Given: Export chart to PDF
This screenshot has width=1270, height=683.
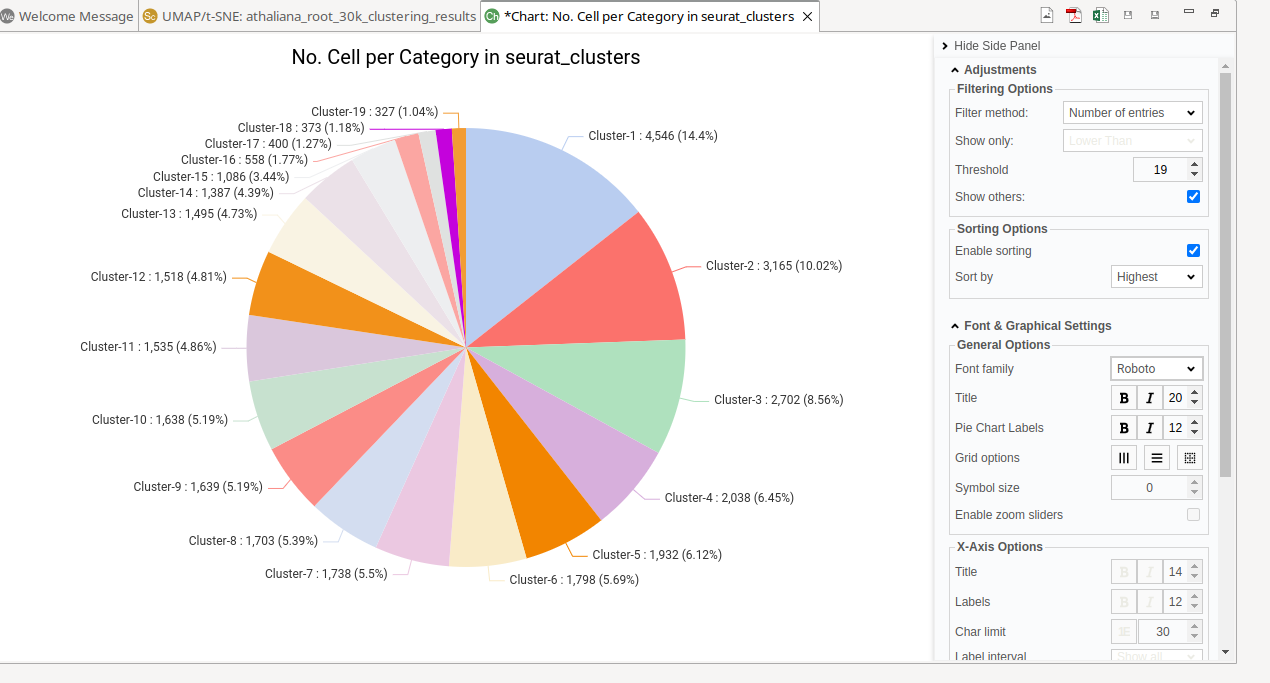Looking at the screenshot, I should coord(1074,15).
